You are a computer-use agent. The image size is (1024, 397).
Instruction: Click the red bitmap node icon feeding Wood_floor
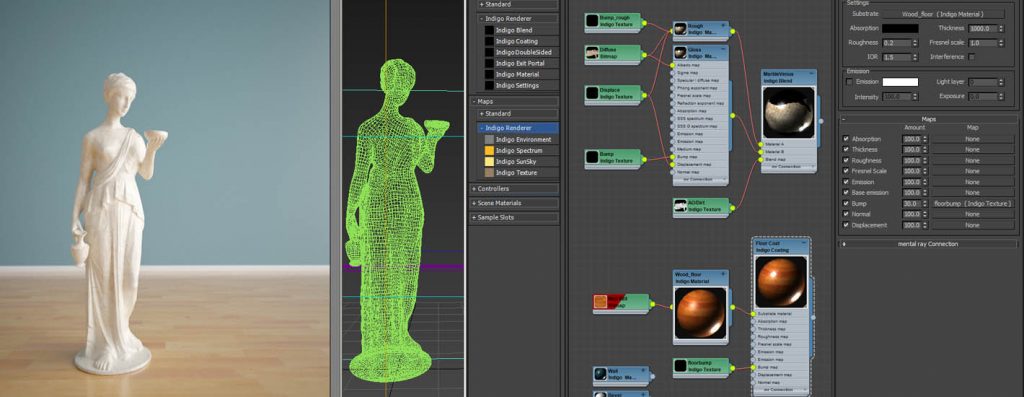[x=601, y=302]
